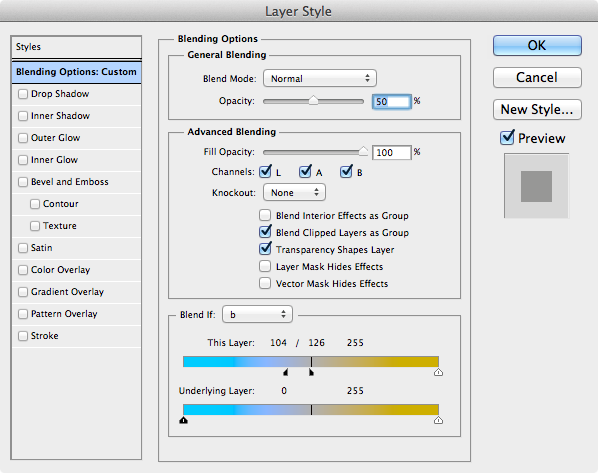Uncheck Blend Clipped Layers as Group
The height and width of the screenshot is (473, 598).
click(x=265, y=232)
